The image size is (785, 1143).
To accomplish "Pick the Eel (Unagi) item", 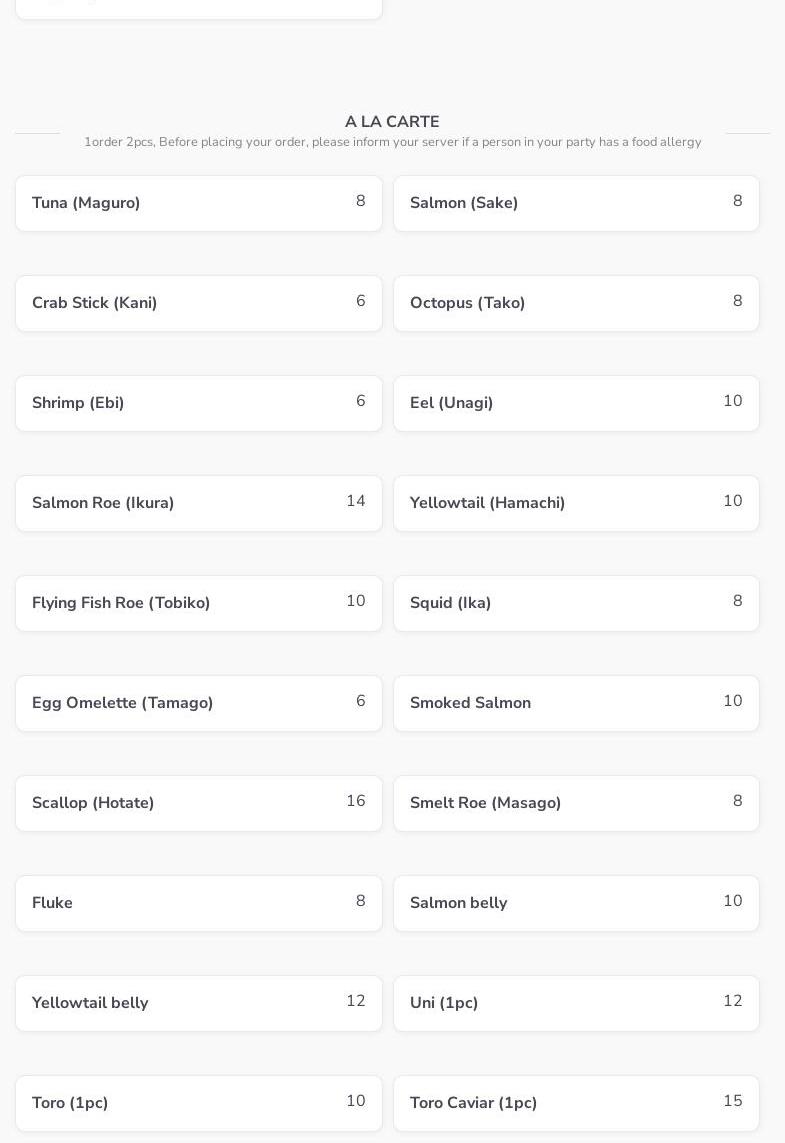I will coord(576,403).
